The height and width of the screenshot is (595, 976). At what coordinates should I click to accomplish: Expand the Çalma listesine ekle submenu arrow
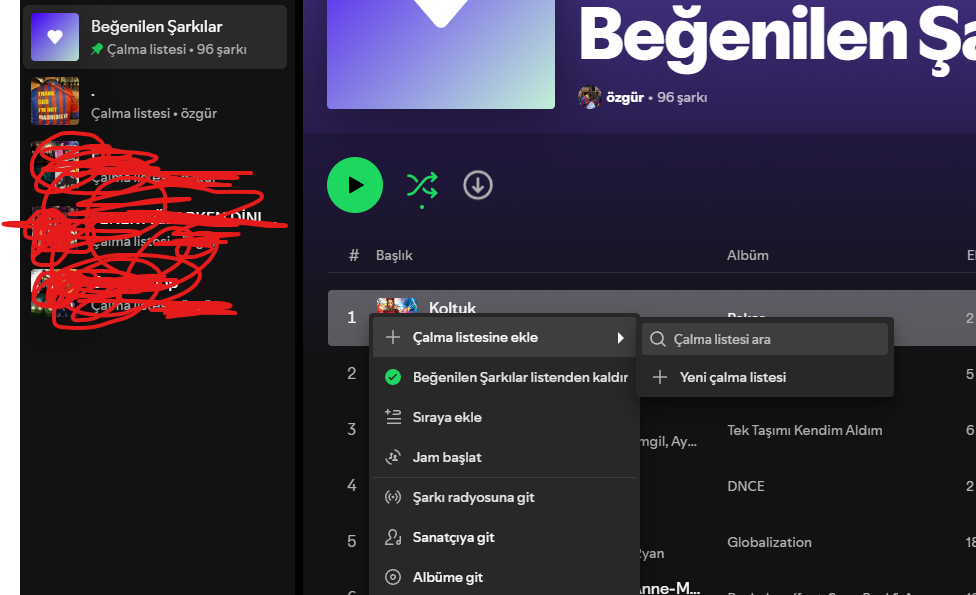pyautogui.click(x=620, y=337)
